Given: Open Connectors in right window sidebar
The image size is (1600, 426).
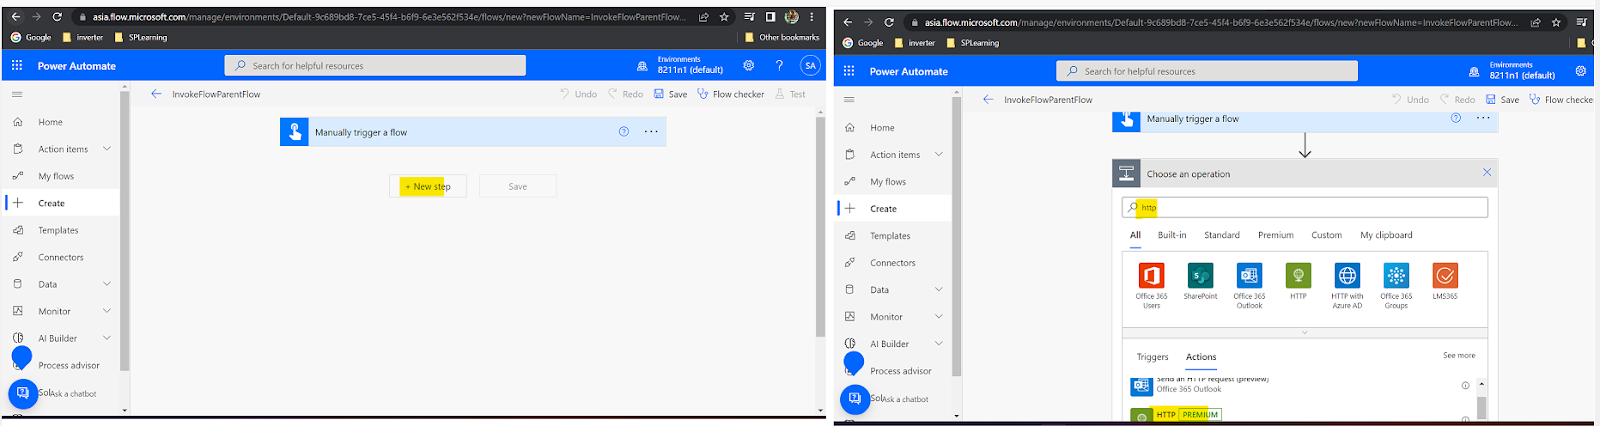Looking at the screenshot, I should coord(892,263).
